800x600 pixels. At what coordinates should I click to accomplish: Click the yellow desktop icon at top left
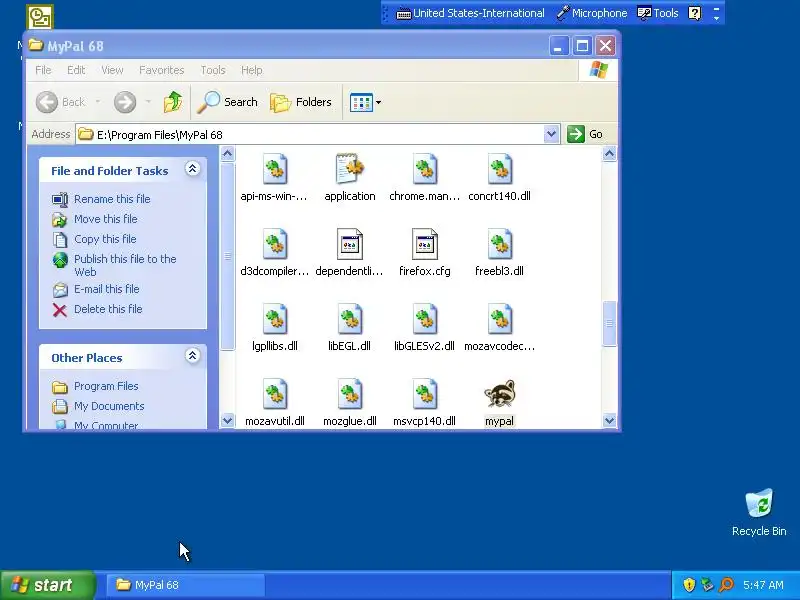click(40, 17)
